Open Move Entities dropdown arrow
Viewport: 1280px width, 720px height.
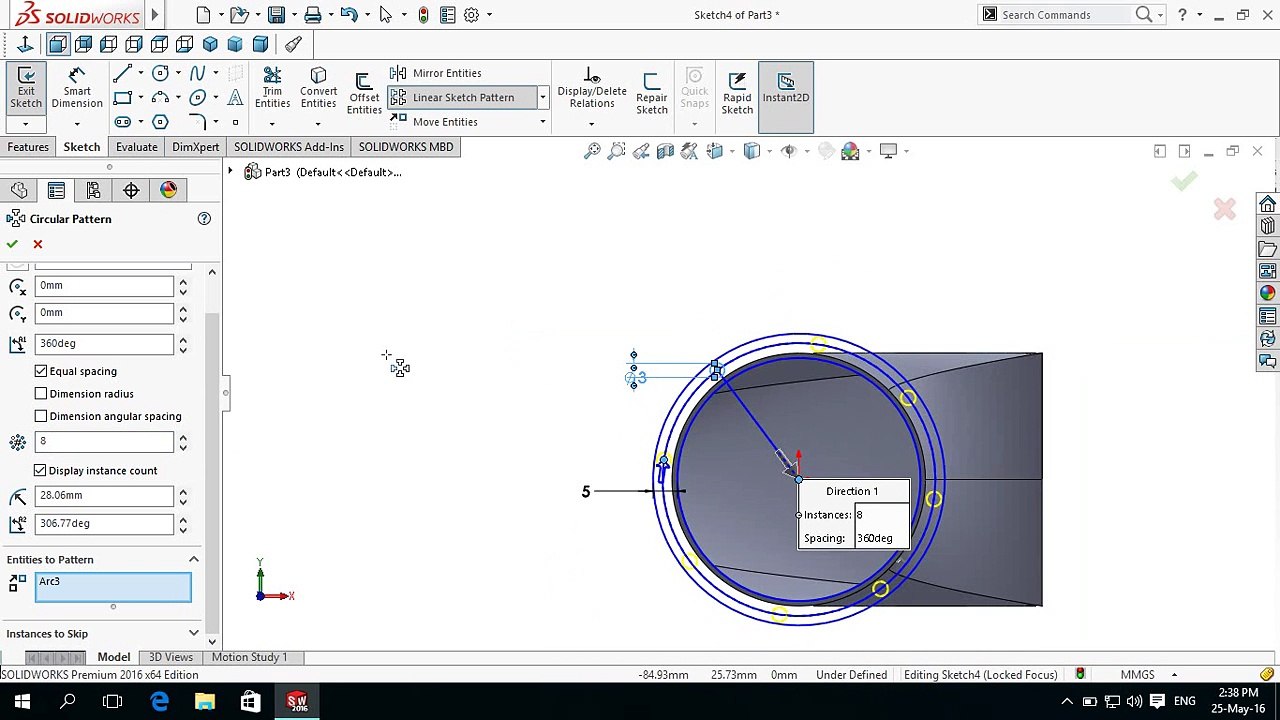tap(543, 122)
